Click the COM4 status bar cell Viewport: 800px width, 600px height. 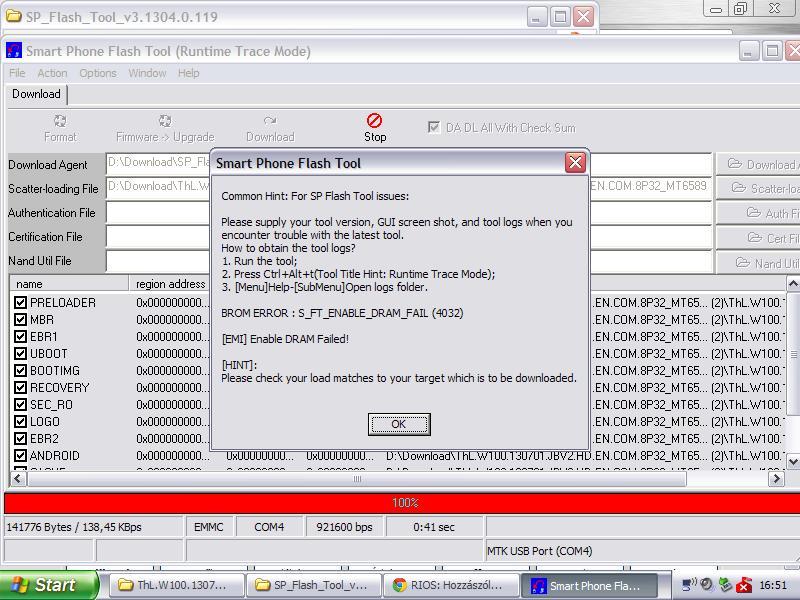pos(269,527)
